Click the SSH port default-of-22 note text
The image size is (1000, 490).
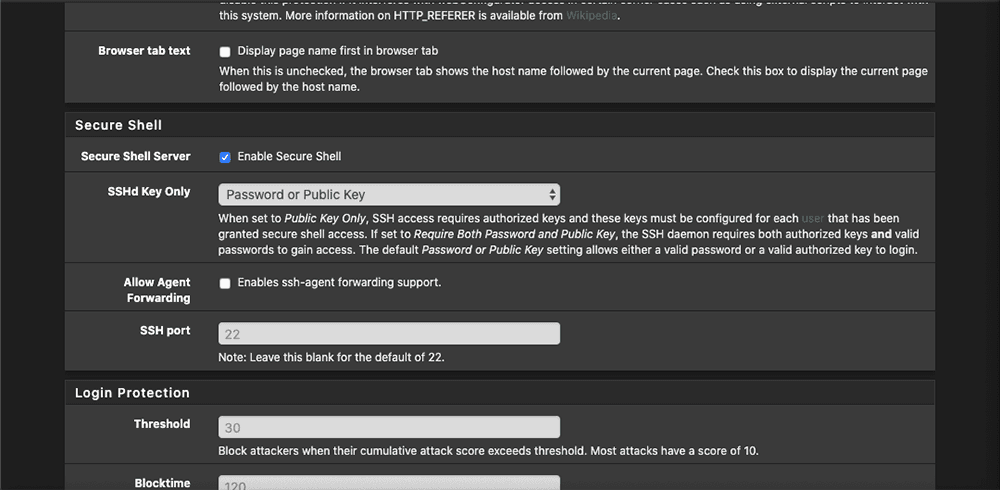331,357
